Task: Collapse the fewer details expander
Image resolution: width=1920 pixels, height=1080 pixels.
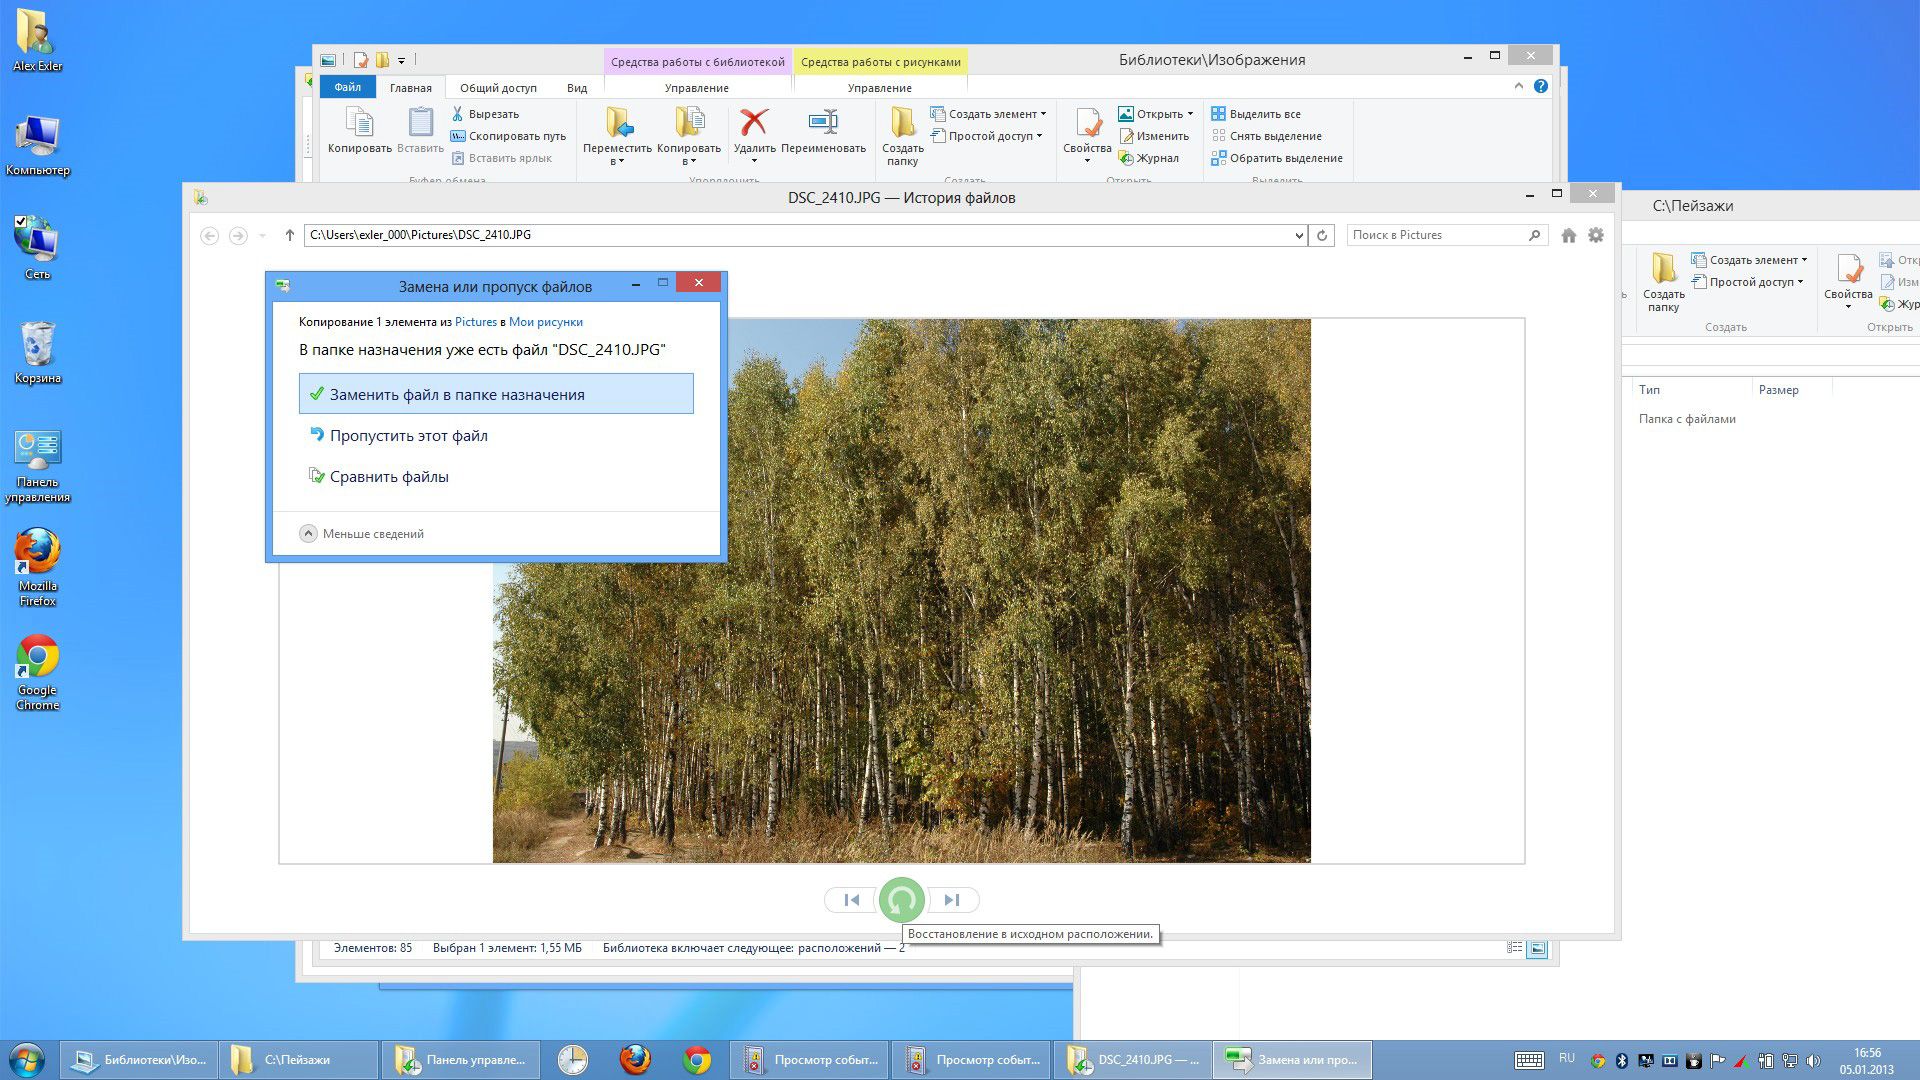Action: click(309, 534)
